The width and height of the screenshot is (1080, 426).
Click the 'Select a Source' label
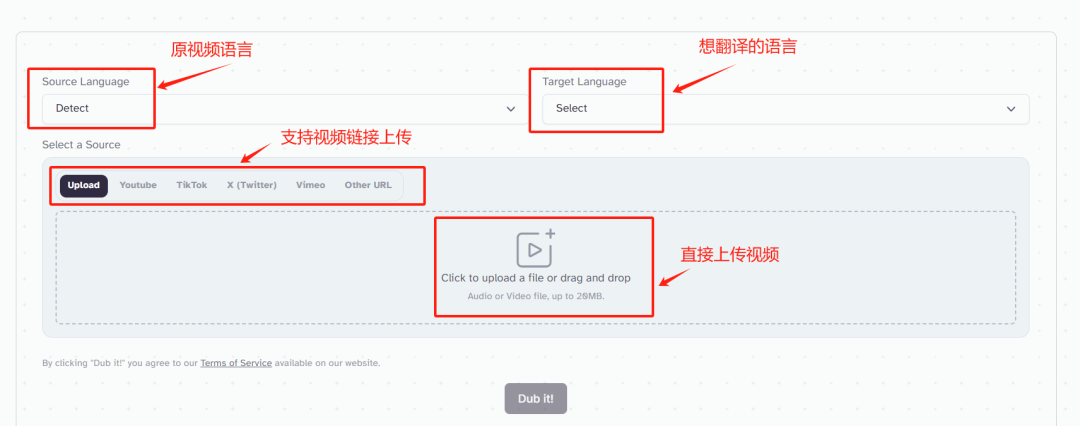(81, 145)
